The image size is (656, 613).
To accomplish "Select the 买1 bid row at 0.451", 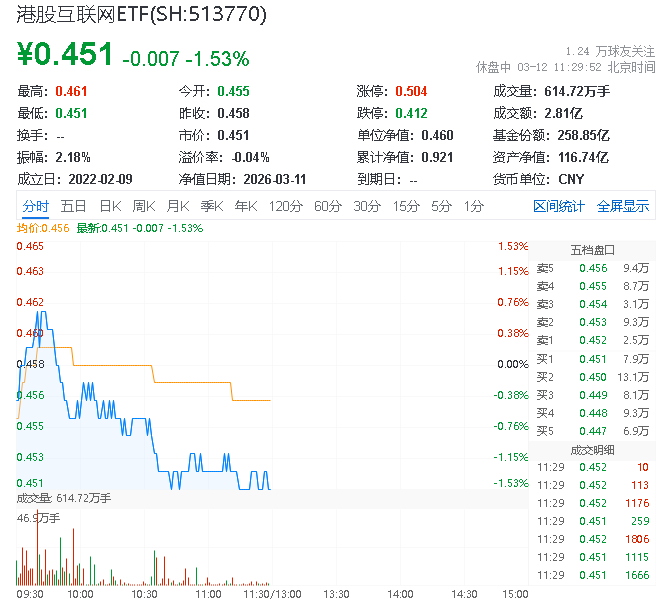I will (x=591, y=359).
